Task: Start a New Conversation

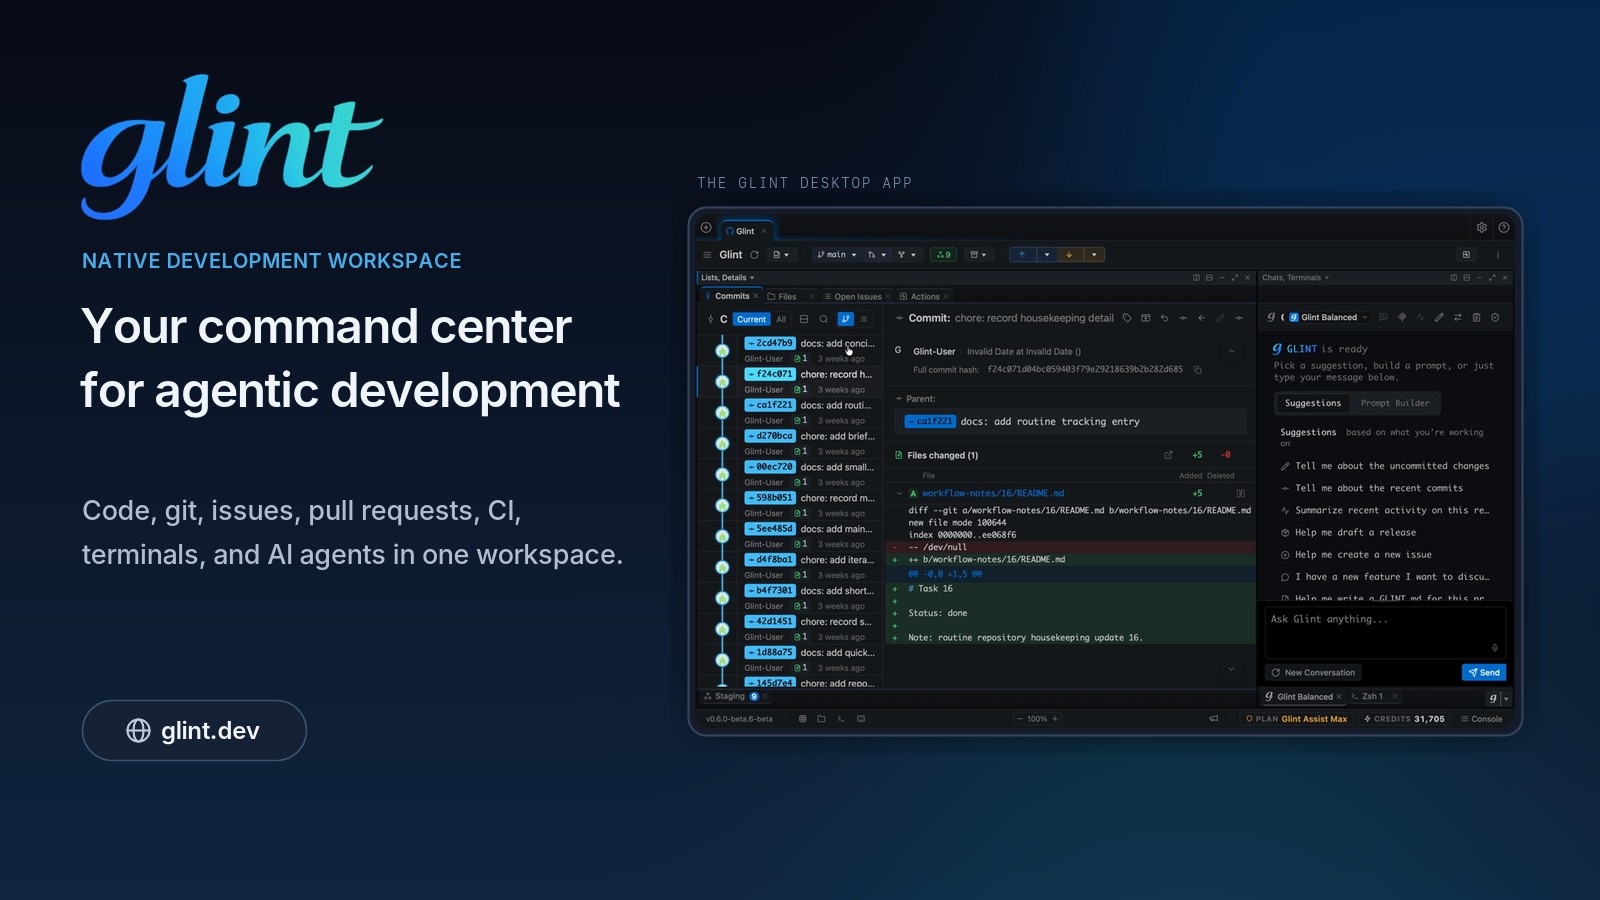Action: click(x=1313, y=673)
